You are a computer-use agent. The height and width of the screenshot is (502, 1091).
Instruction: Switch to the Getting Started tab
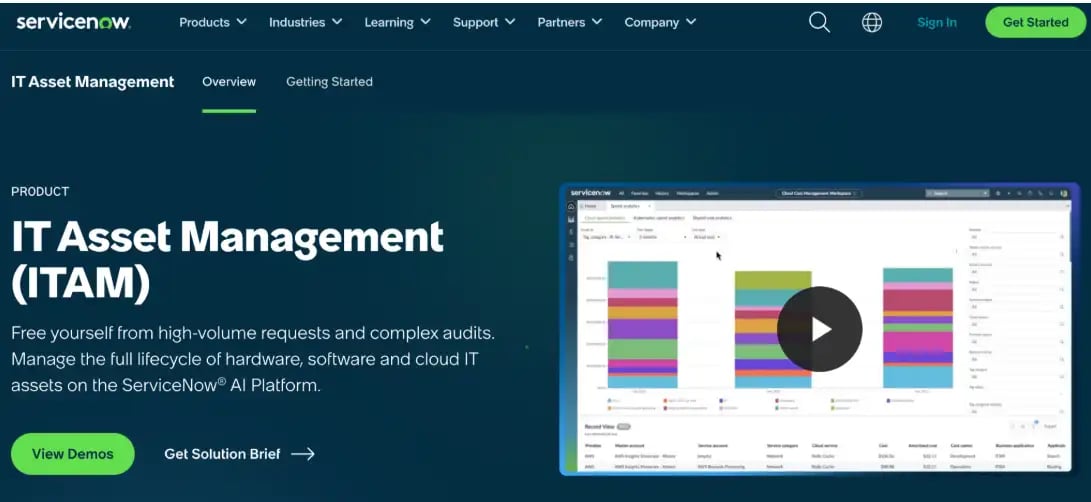click(x=329, y=82)
